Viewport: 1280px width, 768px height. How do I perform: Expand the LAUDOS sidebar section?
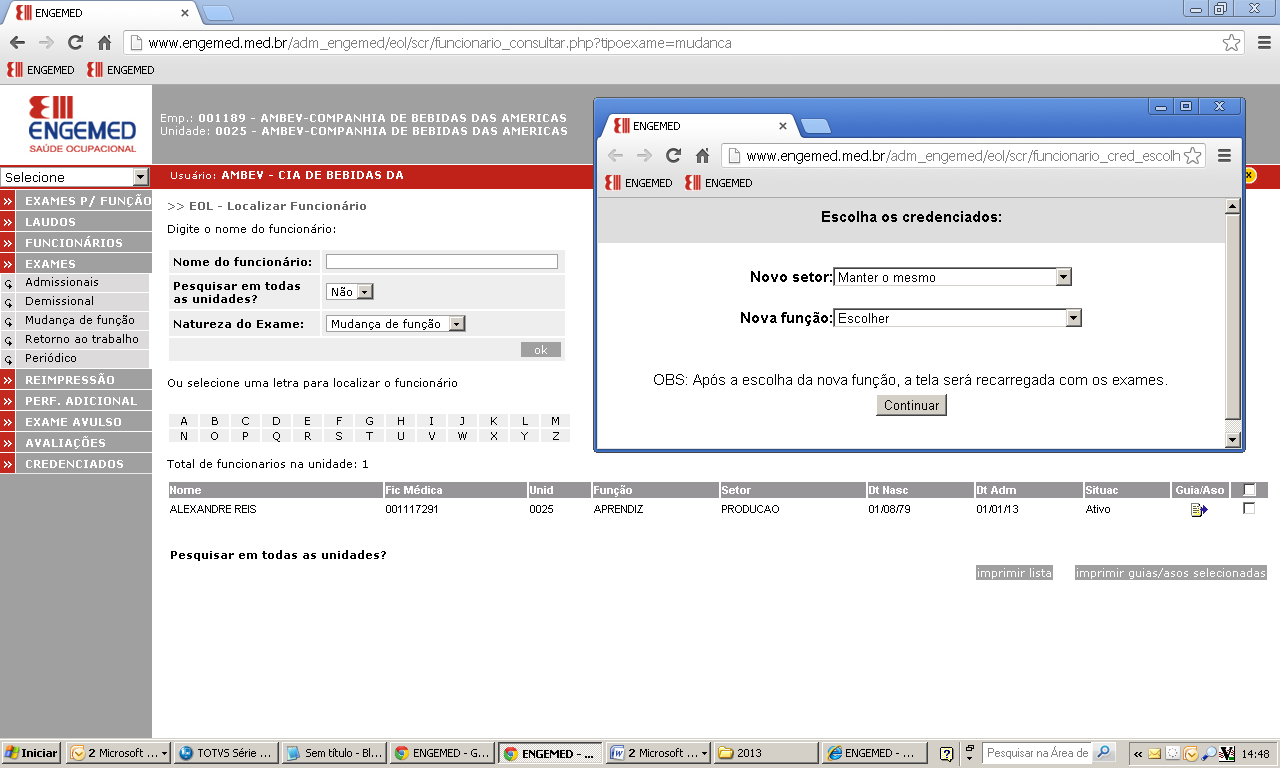coord(76,222)
